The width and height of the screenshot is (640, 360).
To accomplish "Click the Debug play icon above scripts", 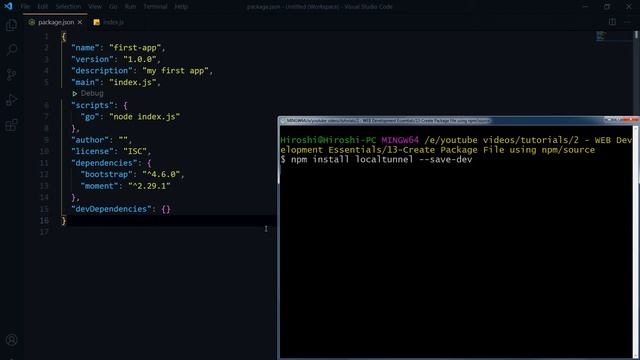I will [75, 93].
